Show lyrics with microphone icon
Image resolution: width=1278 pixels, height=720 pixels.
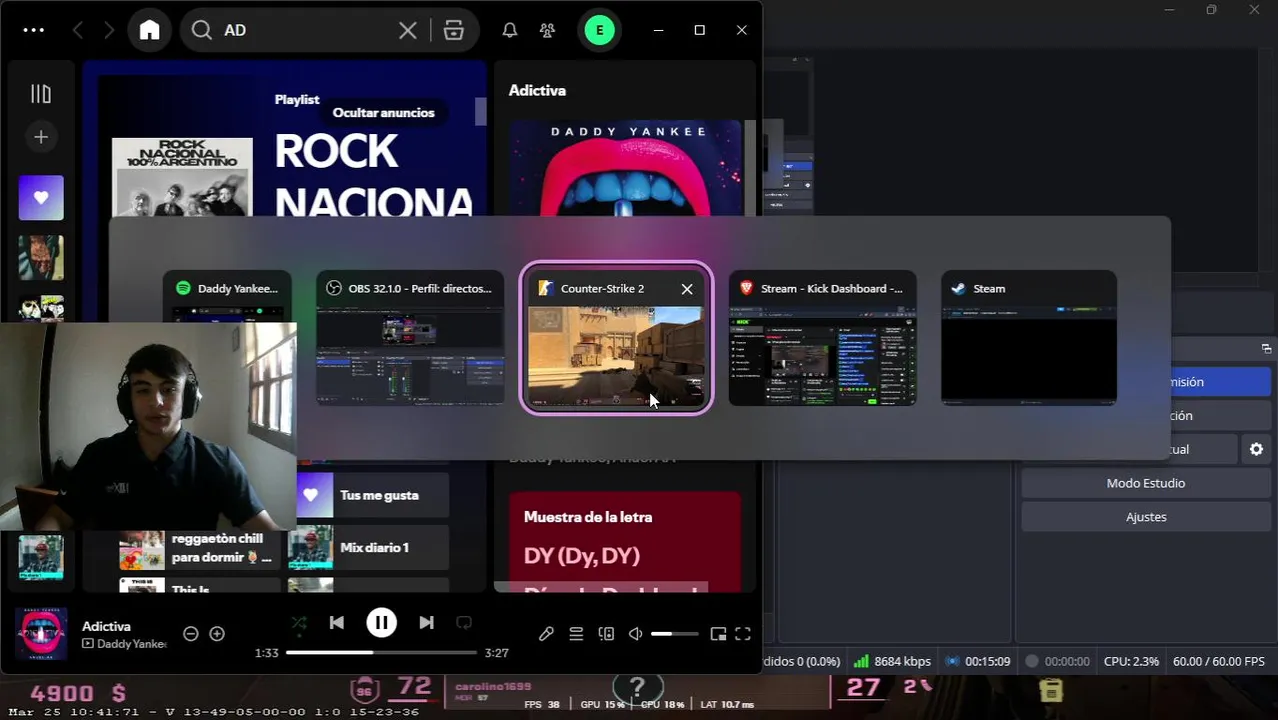[546, 634]
